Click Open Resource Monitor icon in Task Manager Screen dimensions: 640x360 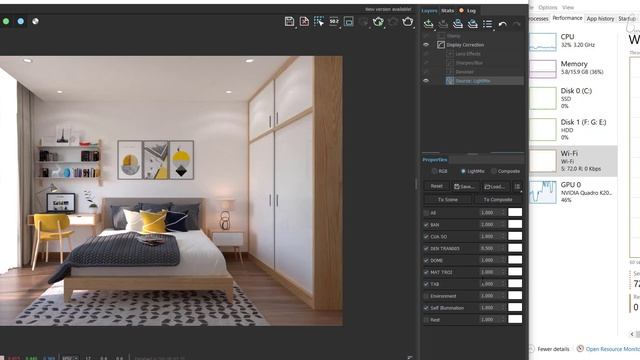point(580,349)
